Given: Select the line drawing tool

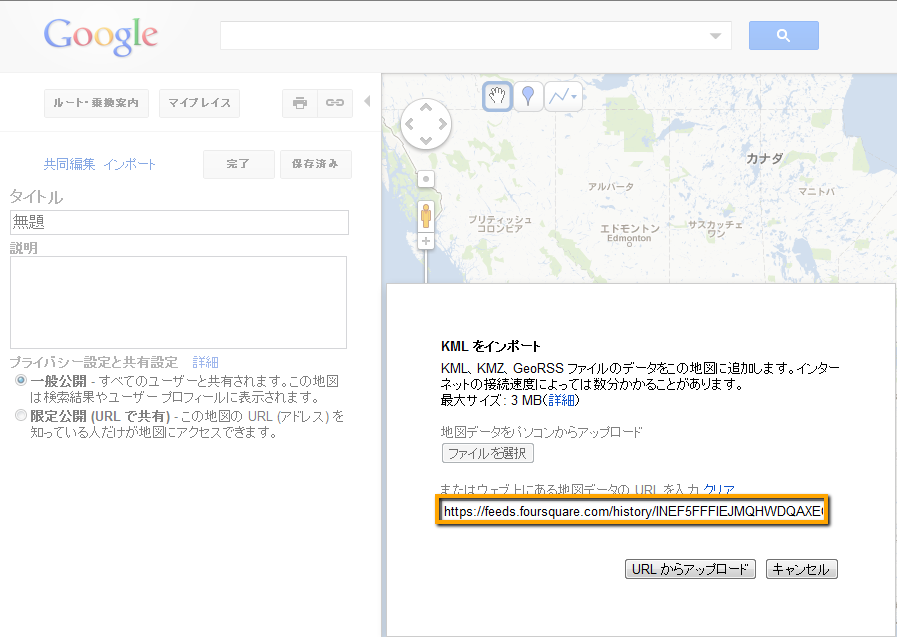Looking at the screenshot, I should point(564,96).
